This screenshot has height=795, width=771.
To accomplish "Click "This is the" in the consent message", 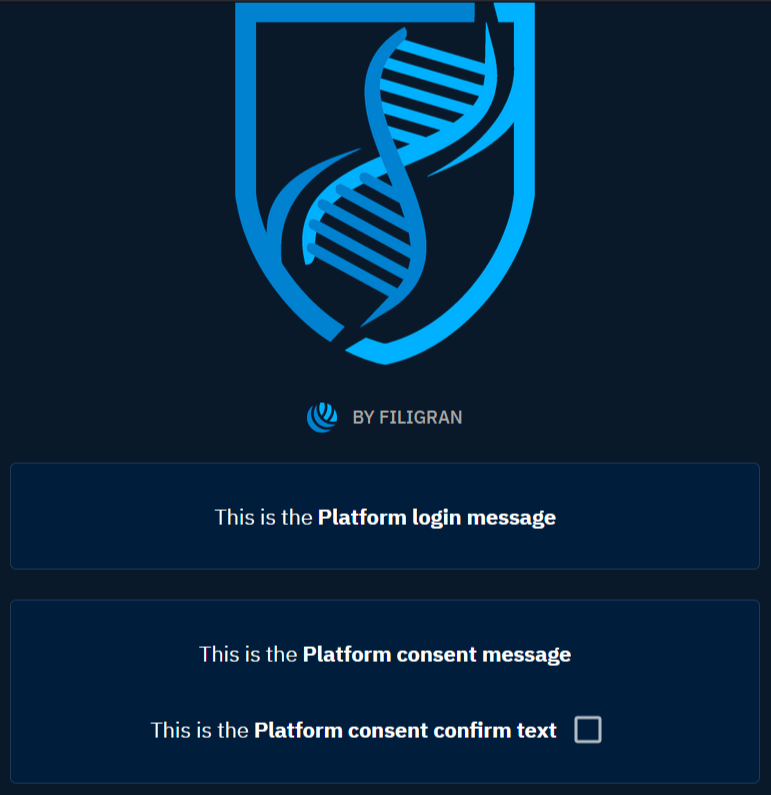I will click(249, 655).
